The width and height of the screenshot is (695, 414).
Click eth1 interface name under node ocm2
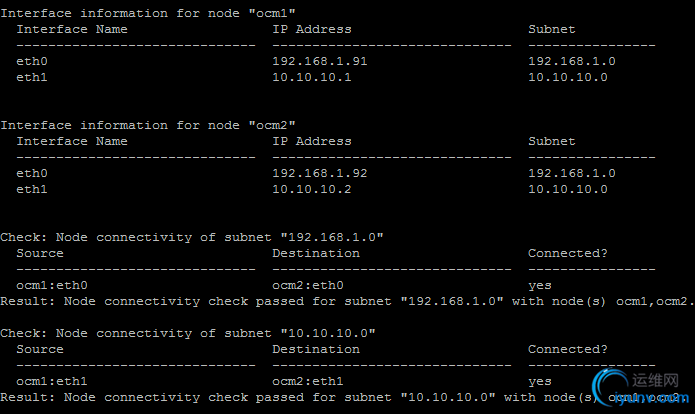click(32, 189)
